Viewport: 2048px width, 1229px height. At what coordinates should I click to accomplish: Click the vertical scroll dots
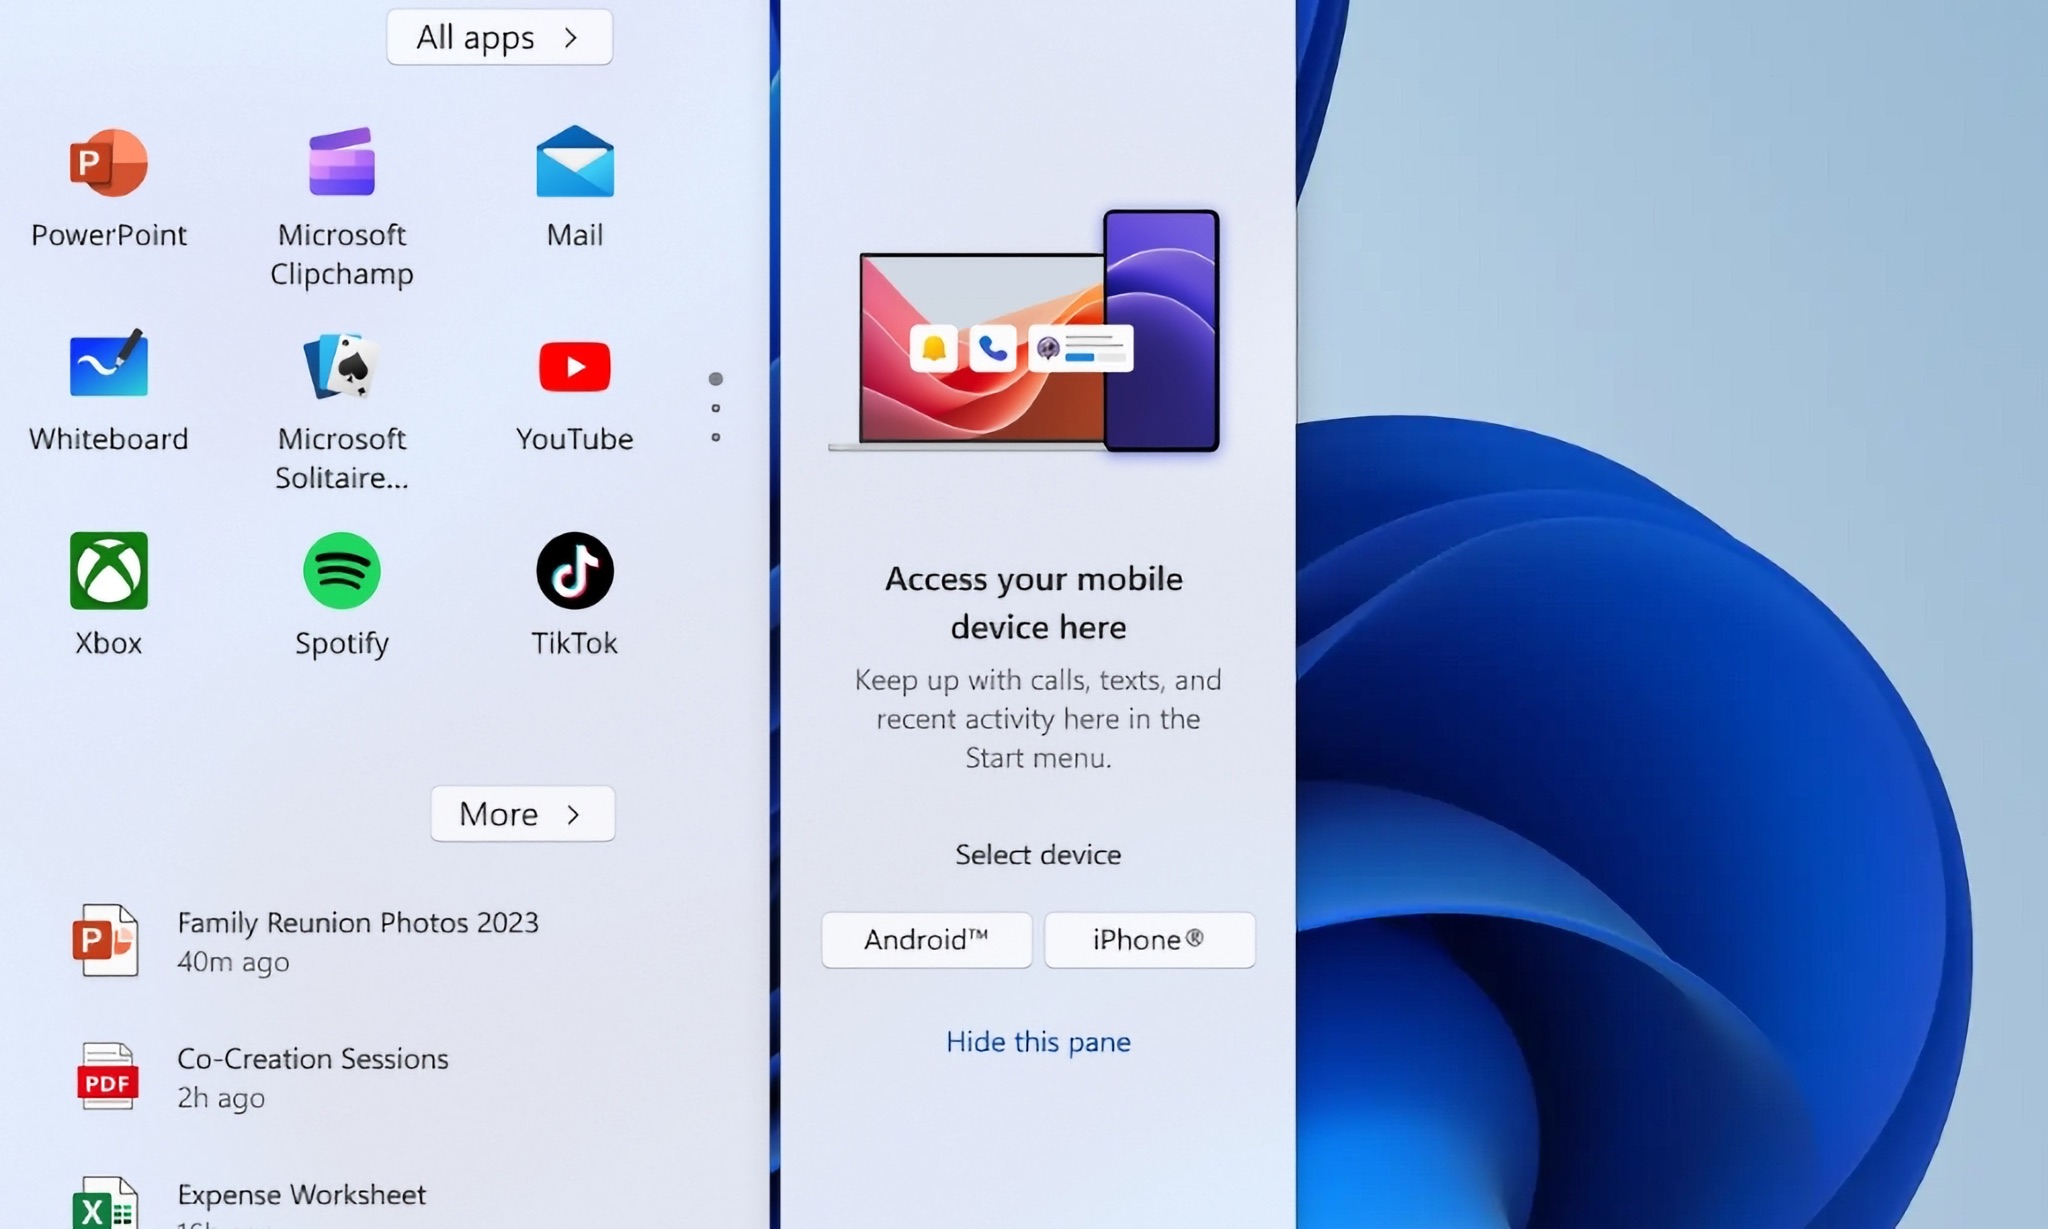pos(715,407)
